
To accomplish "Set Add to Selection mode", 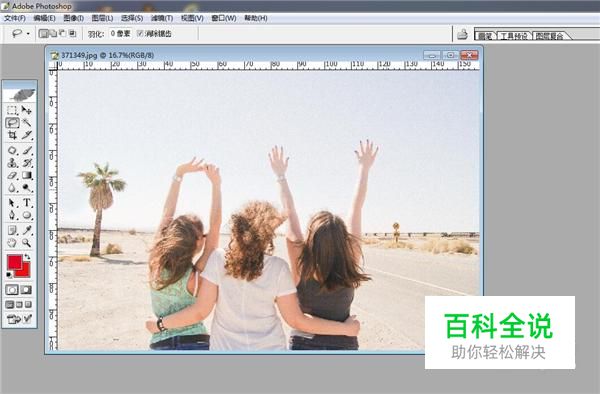I will pos(53,34).
